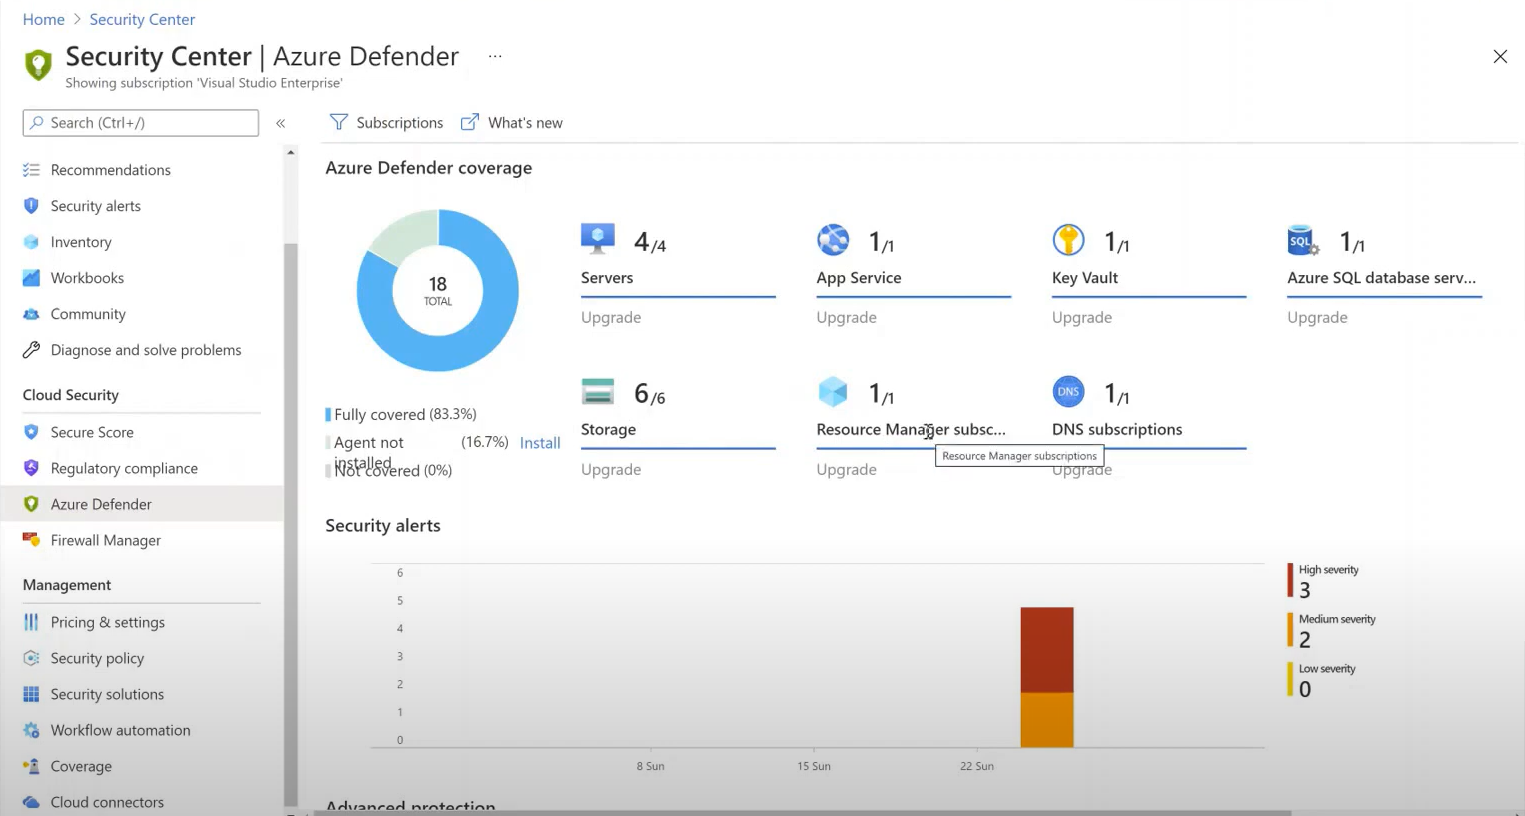Click the High severity red legend swatch
The width and height of the screenshot is (1525, 816).
[x=1291, y=580]
